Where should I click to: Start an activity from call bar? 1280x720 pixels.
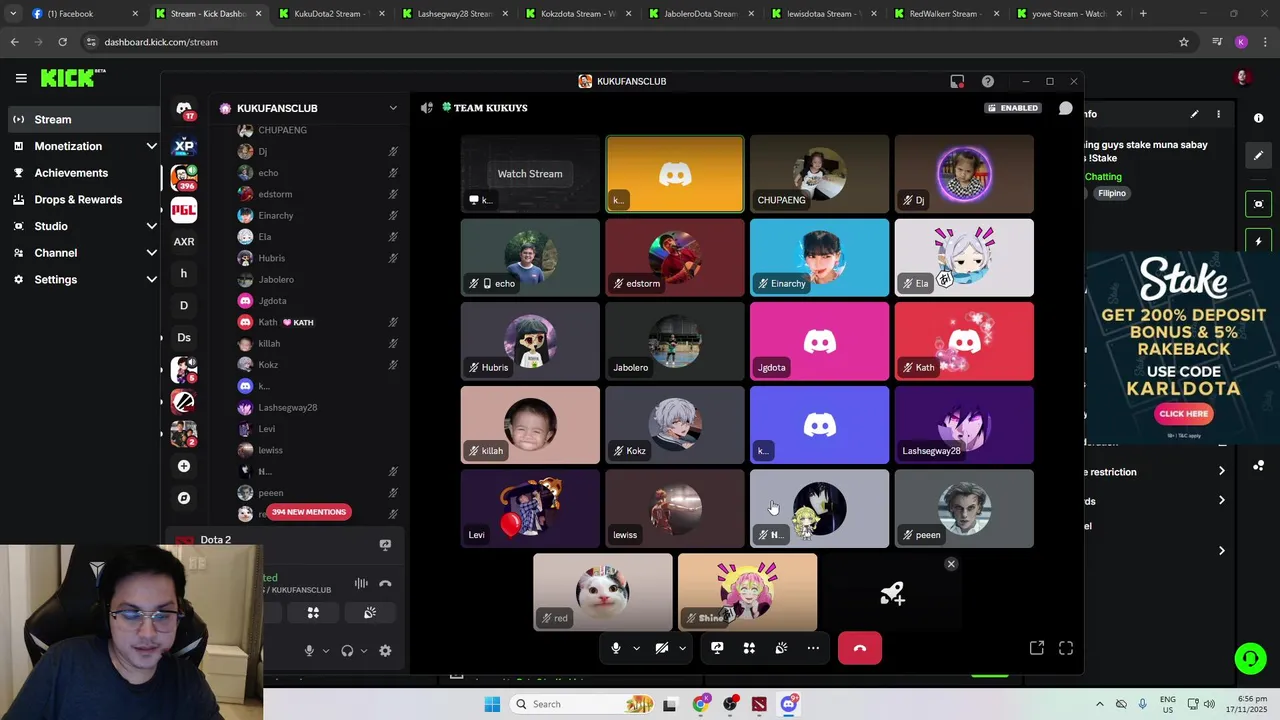point(749,648)
